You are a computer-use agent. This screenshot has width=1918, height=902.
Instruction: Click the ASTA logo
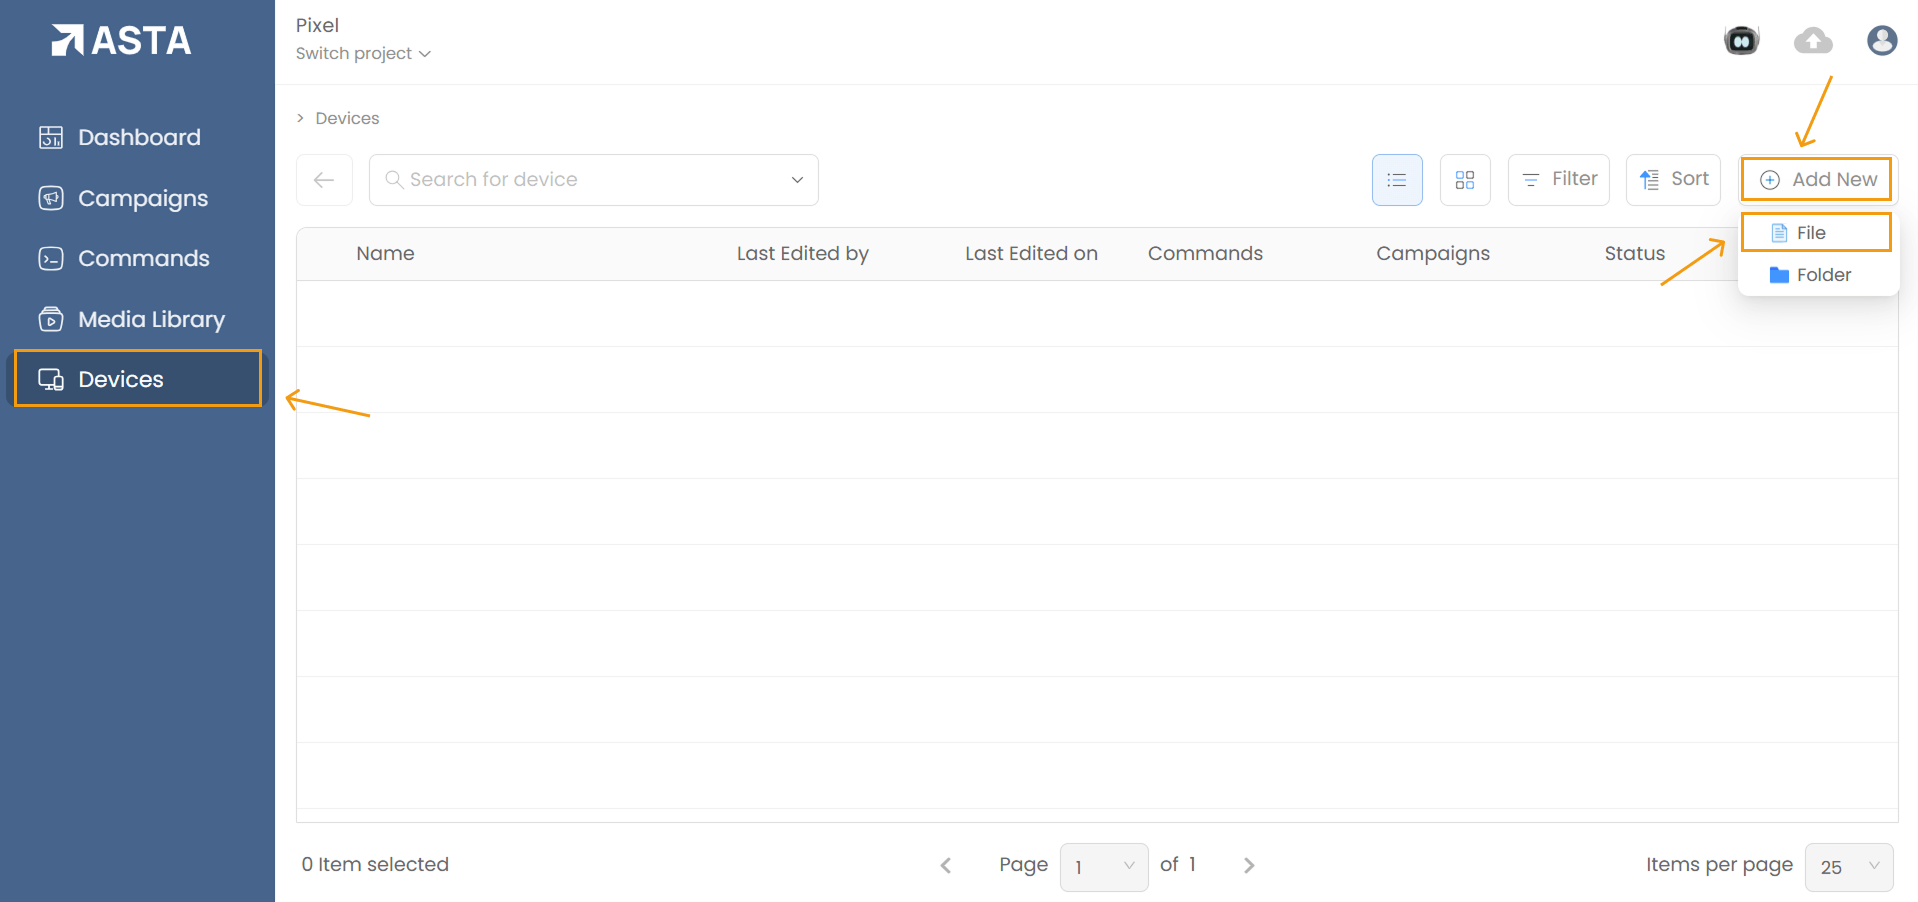point(121,40)
